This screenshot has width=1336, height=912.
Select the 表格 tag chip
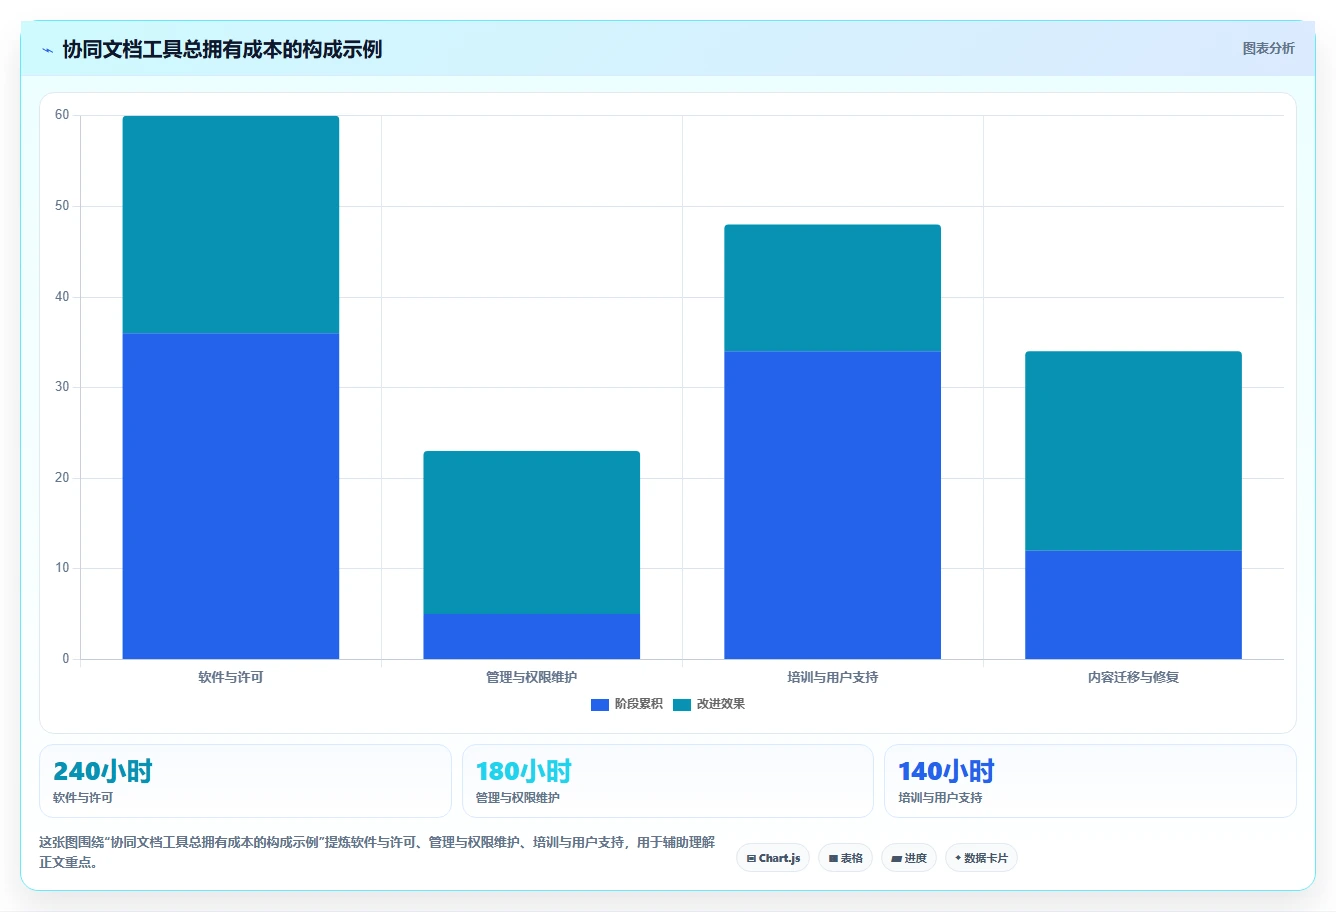pos(845,858)
